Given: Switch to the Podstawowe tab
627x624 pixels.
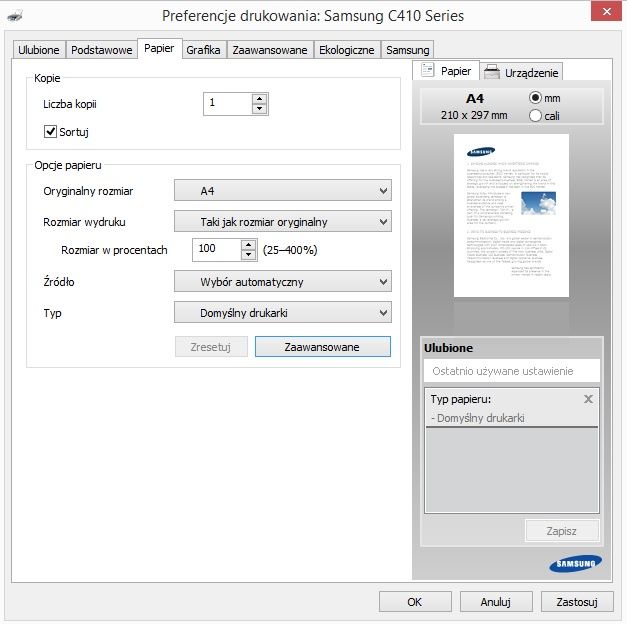Looking at the screenshot, I should [x=102, y=50].
